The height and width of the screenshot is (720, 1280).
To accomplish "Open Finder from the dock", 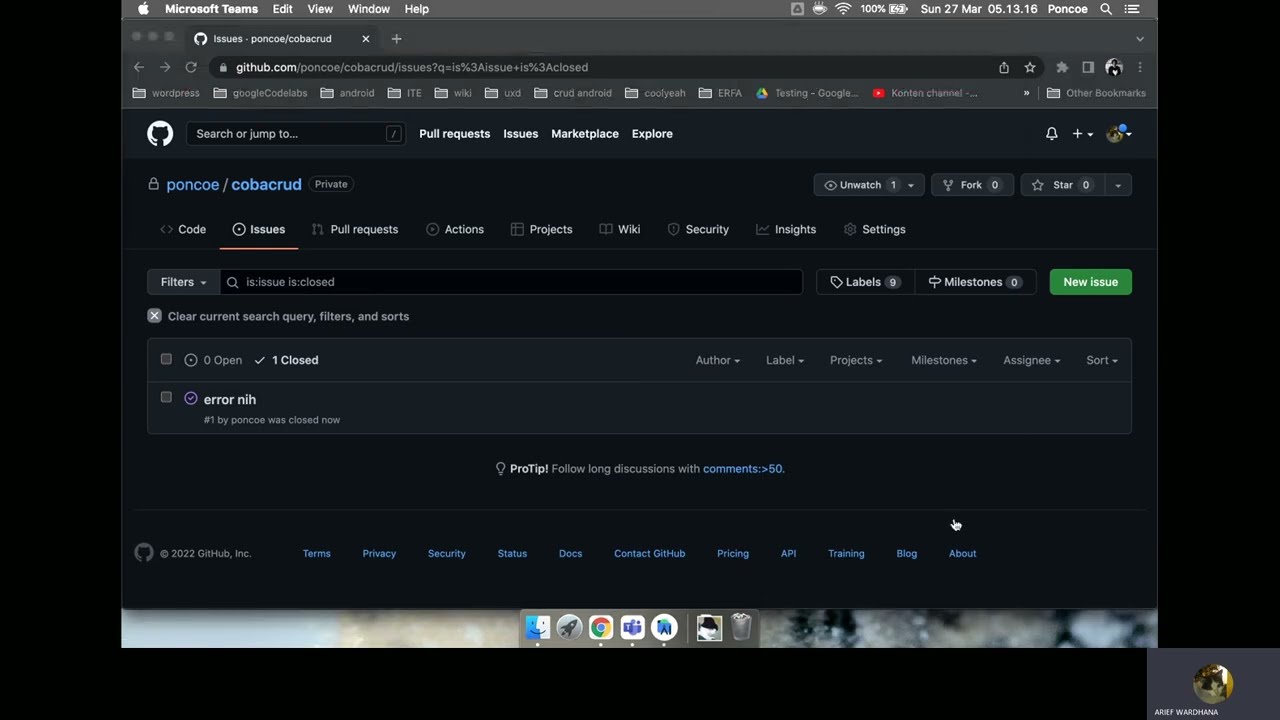I will point(538,627).
